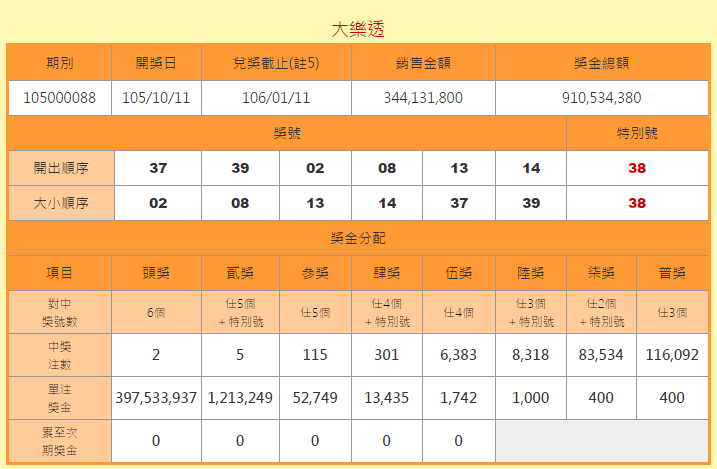Click the 普獎 column header
The height and width of the screenshot is (469, 717).
pyautogui.click(x=672, y=273)
